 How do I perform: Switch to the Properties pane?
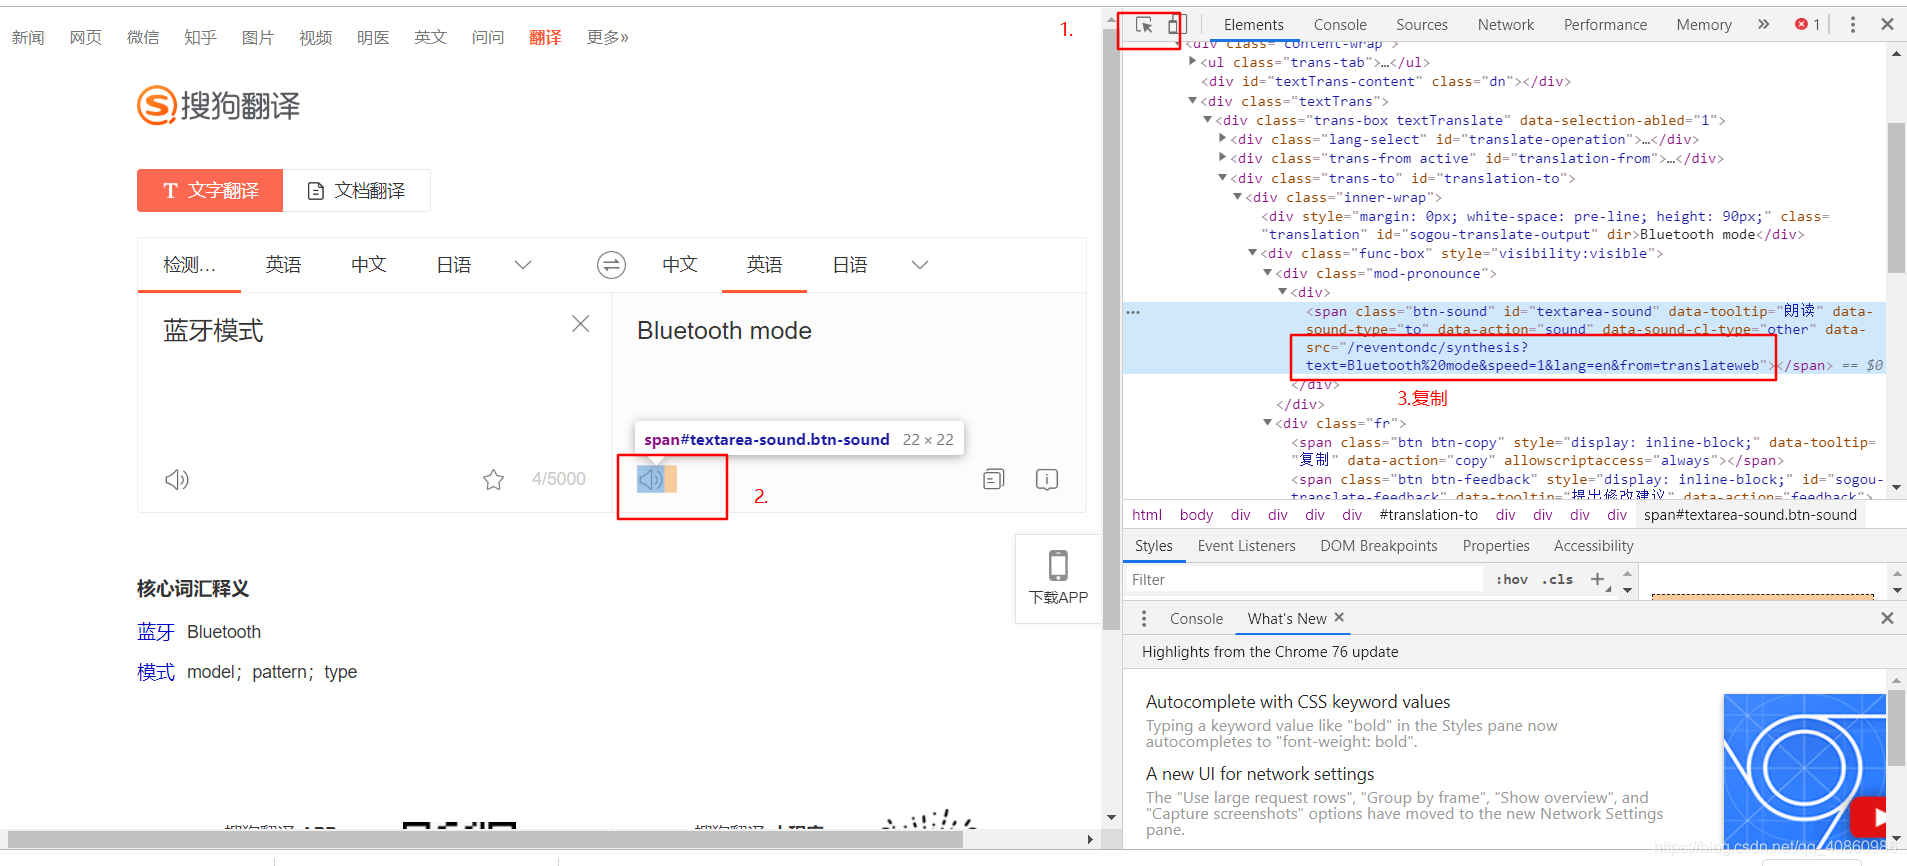click(1496, 546)
